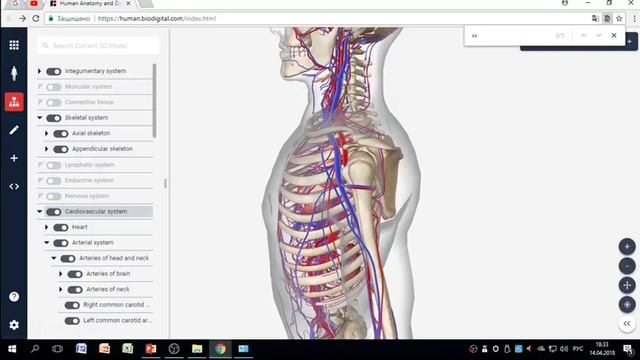The height and width of the screenshot is (360, 640).
Task: Collapse the view controls with double chevron
Action: 627,324
